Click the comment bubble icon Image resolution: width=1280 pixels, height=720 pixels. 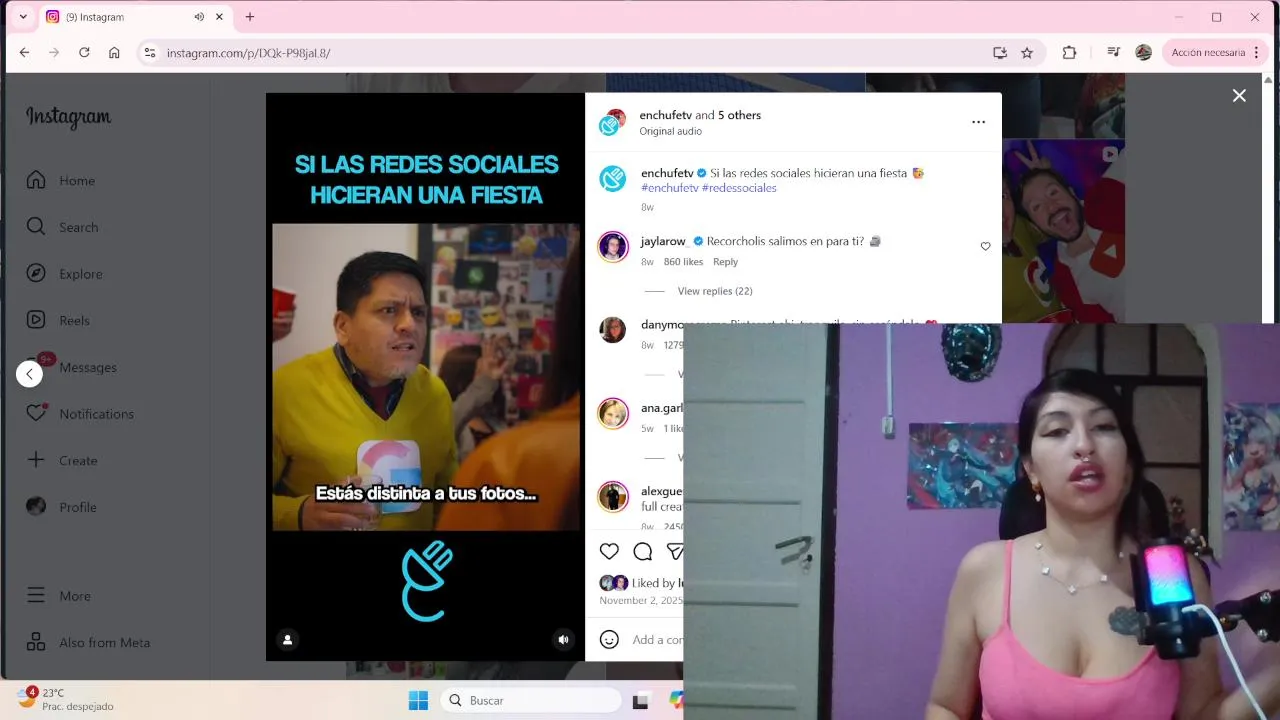(643, 551)
